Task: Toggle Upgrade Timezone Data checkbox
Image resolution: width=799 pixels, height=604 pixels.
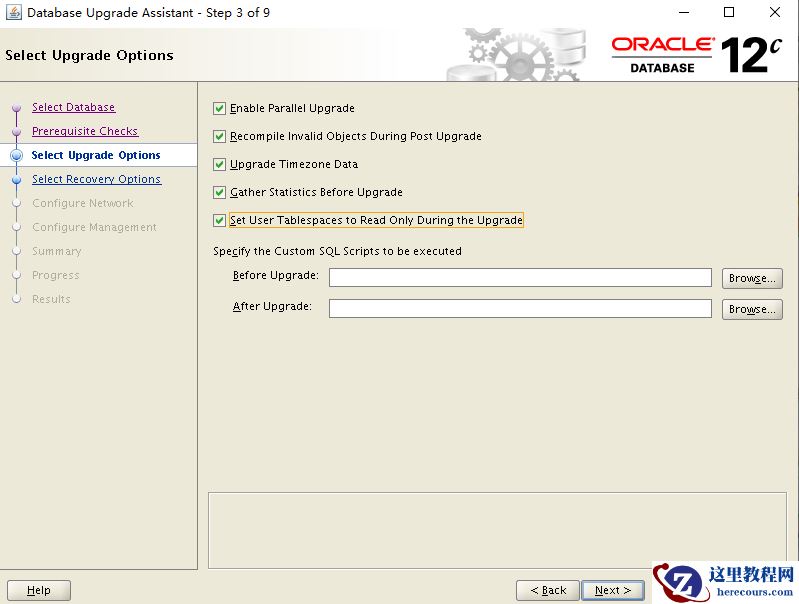Action: (x=219, y=165)
